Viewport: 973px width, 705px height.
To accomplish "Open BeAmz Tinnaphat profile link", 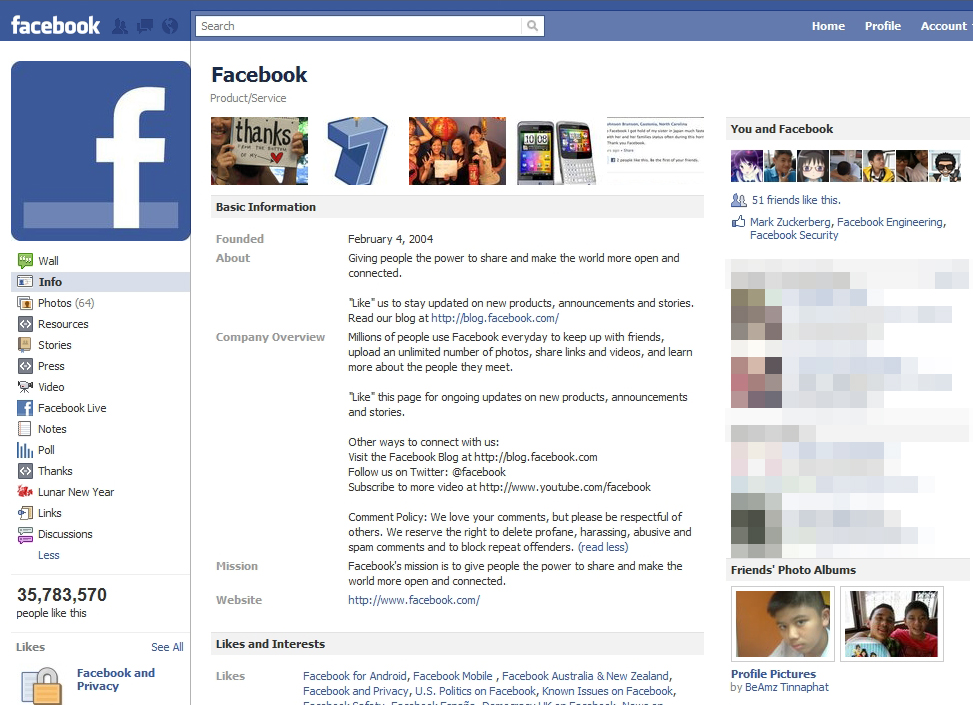I will (x=786, y=687).
